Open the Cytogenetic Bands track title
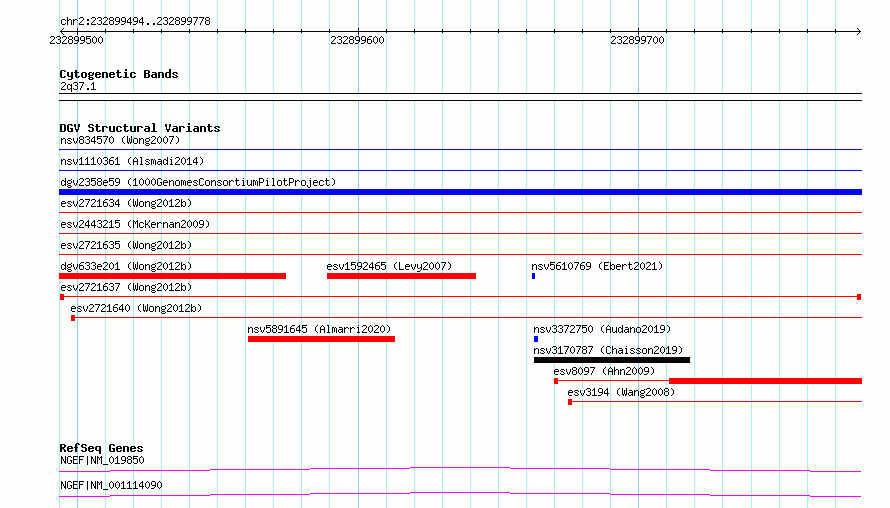Image resolution: width=890 pixels, height=508 pixels. (x=119, y=74)
